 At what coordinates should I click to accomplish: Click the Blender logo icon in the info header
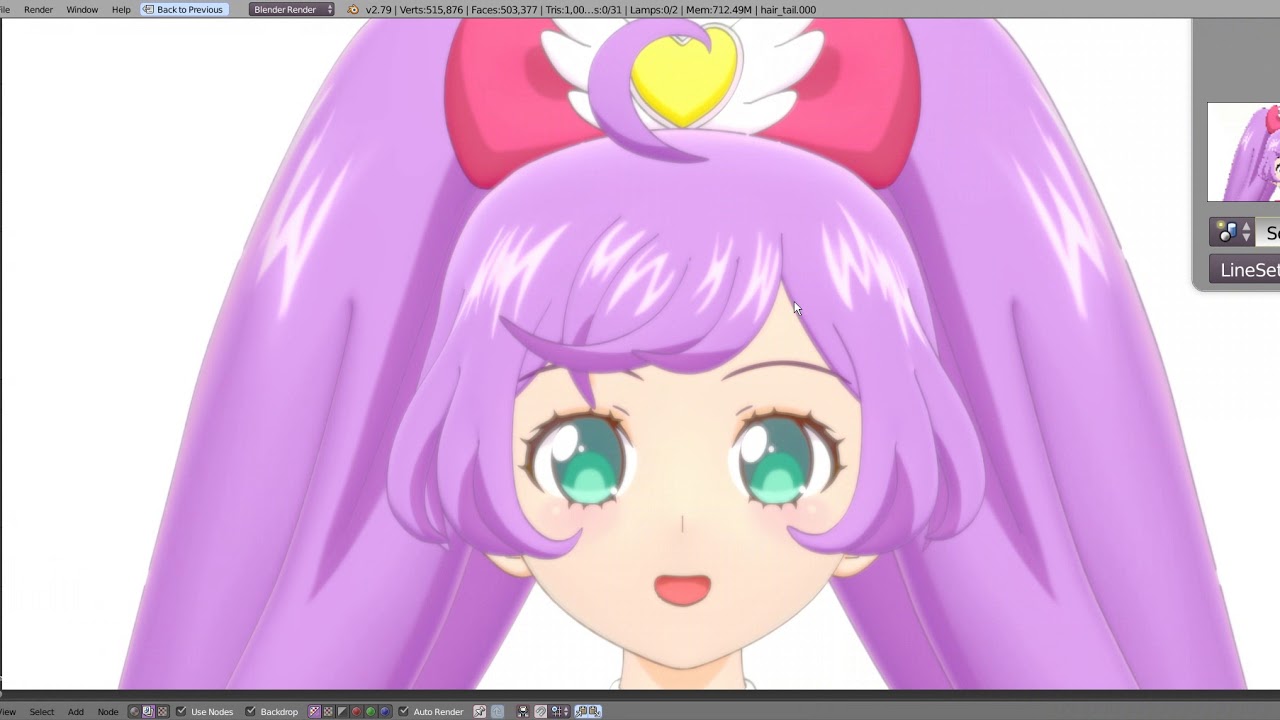(x=353, y=10)
